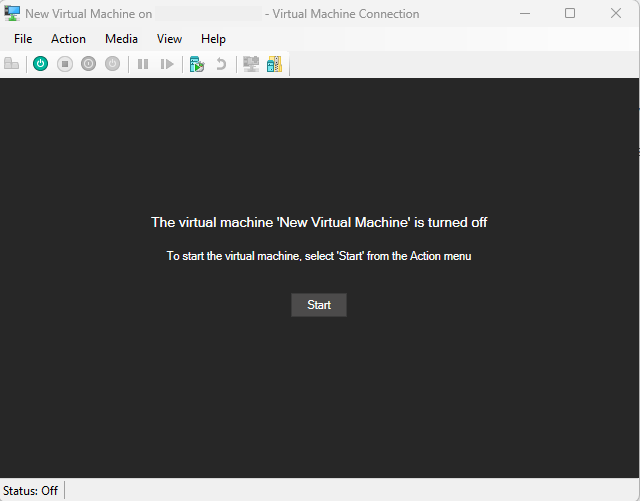Screen dimensions: 640x501
Task: Toggle the Enhanced Session toolbar icon
Action: click(251, 64)
